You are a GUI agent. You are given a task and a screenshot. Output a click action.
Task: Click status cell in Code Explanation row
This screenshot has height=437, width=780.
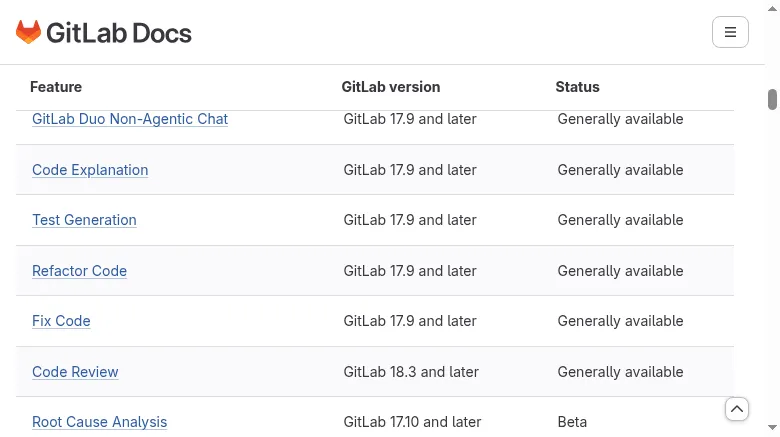620,170
